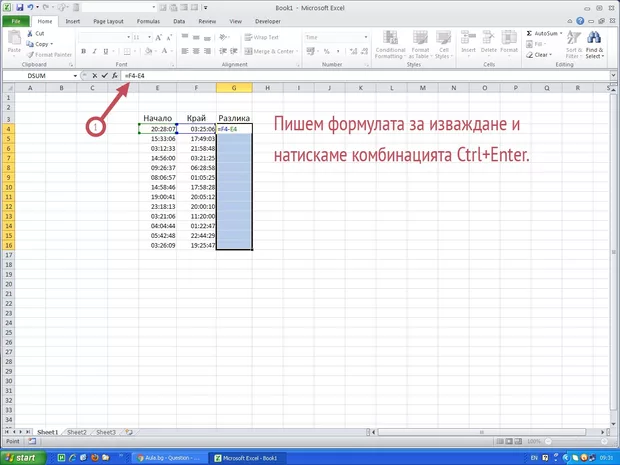
Task: Click the Cut scissors icon
Action: (29, 33)
